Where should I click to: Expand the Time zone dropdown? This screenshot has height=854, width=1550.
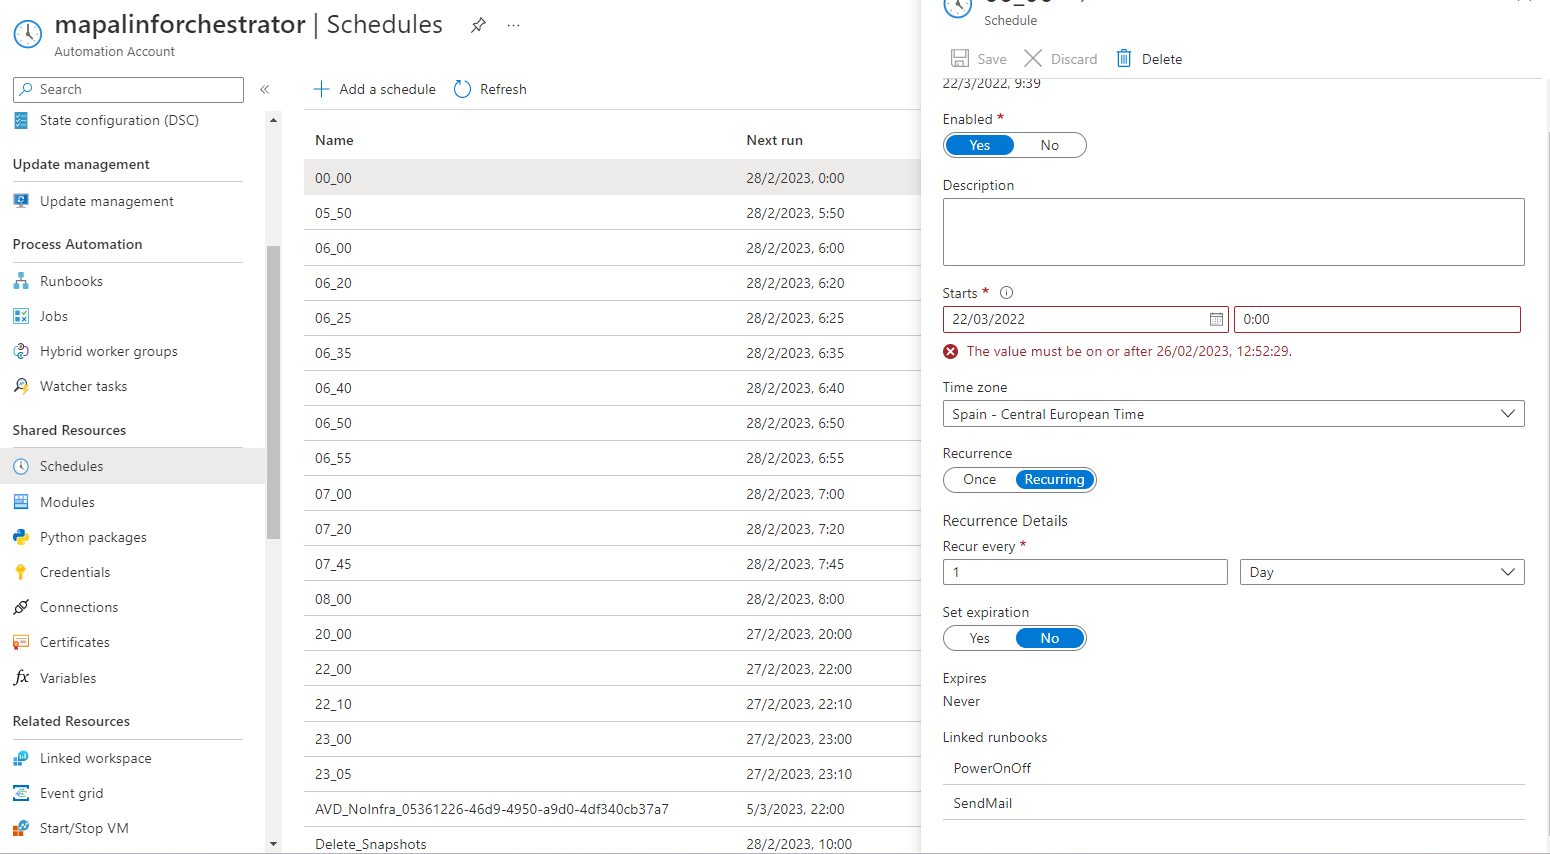click(x=1507, y=414)
